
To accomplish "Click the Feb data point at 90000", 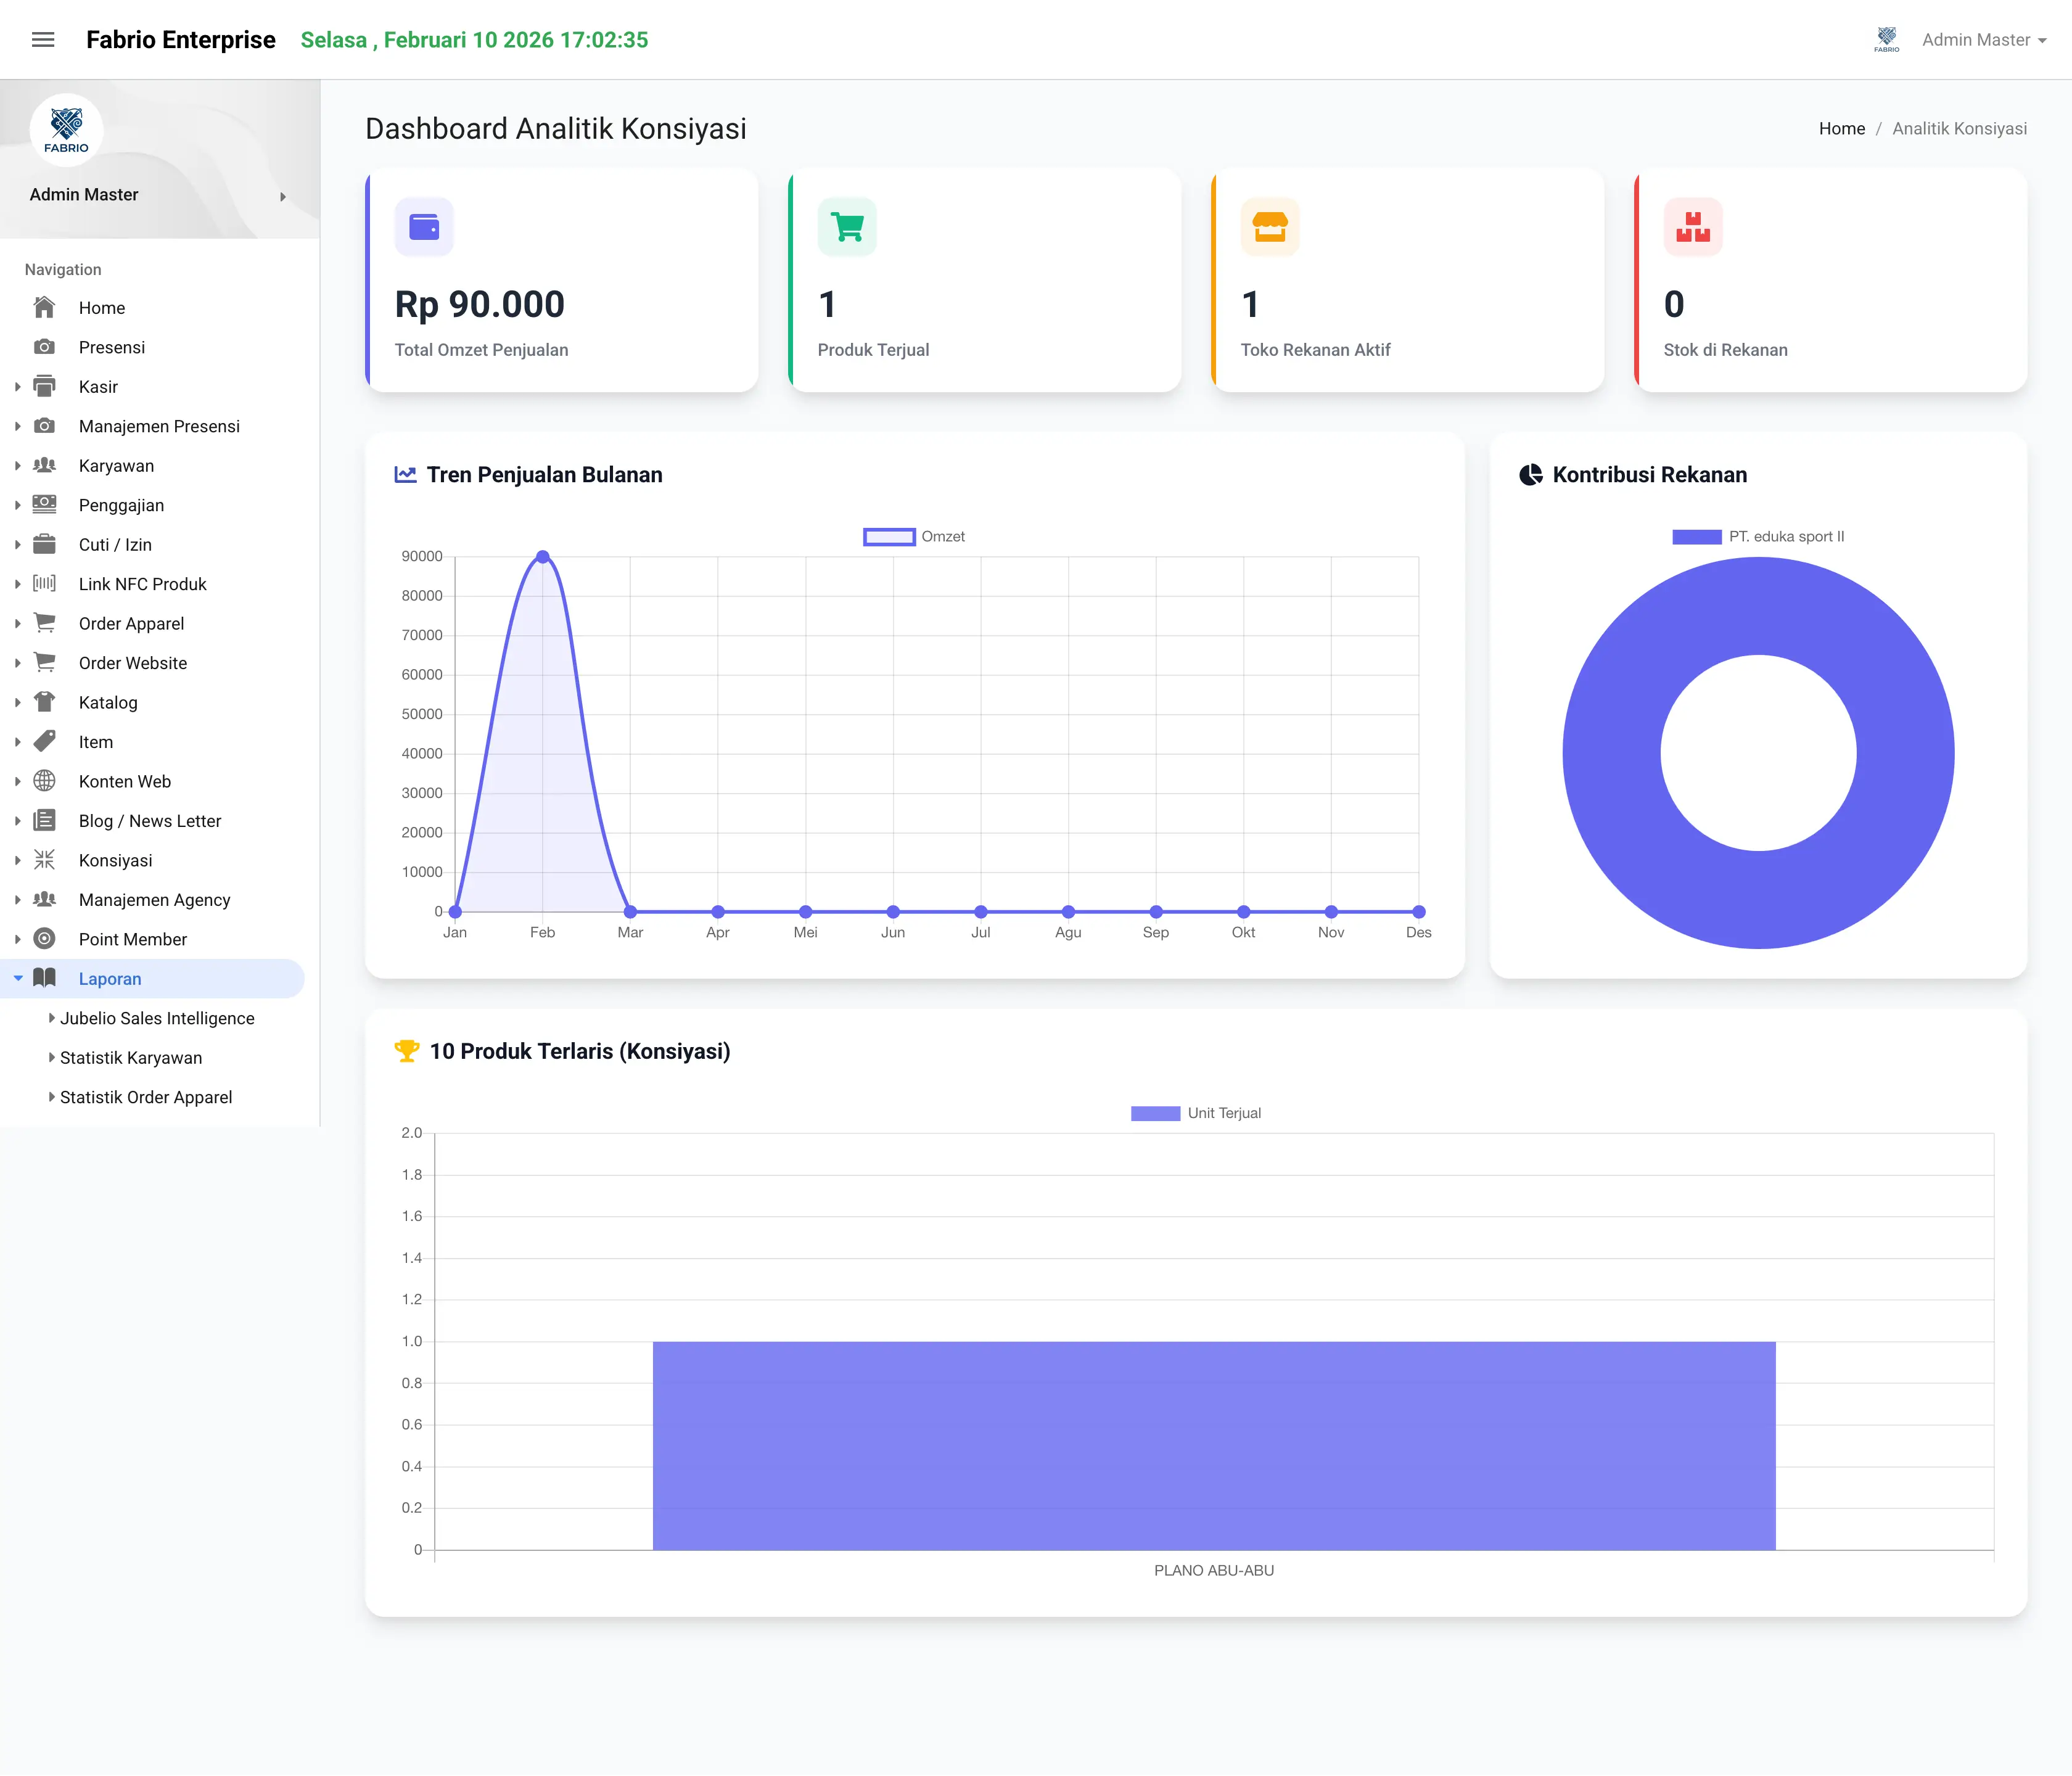I will (542, 556).
